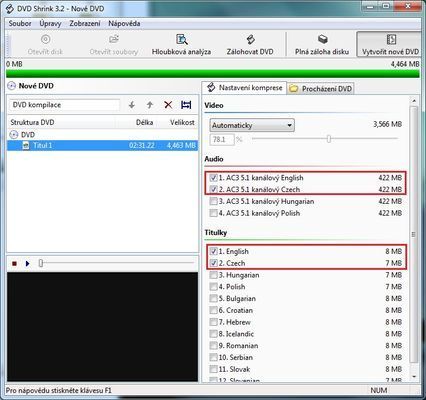This screenshot has width=426, height=400.
Task: Uncheck subtitle 2 Czech
Action: point(213,263)
